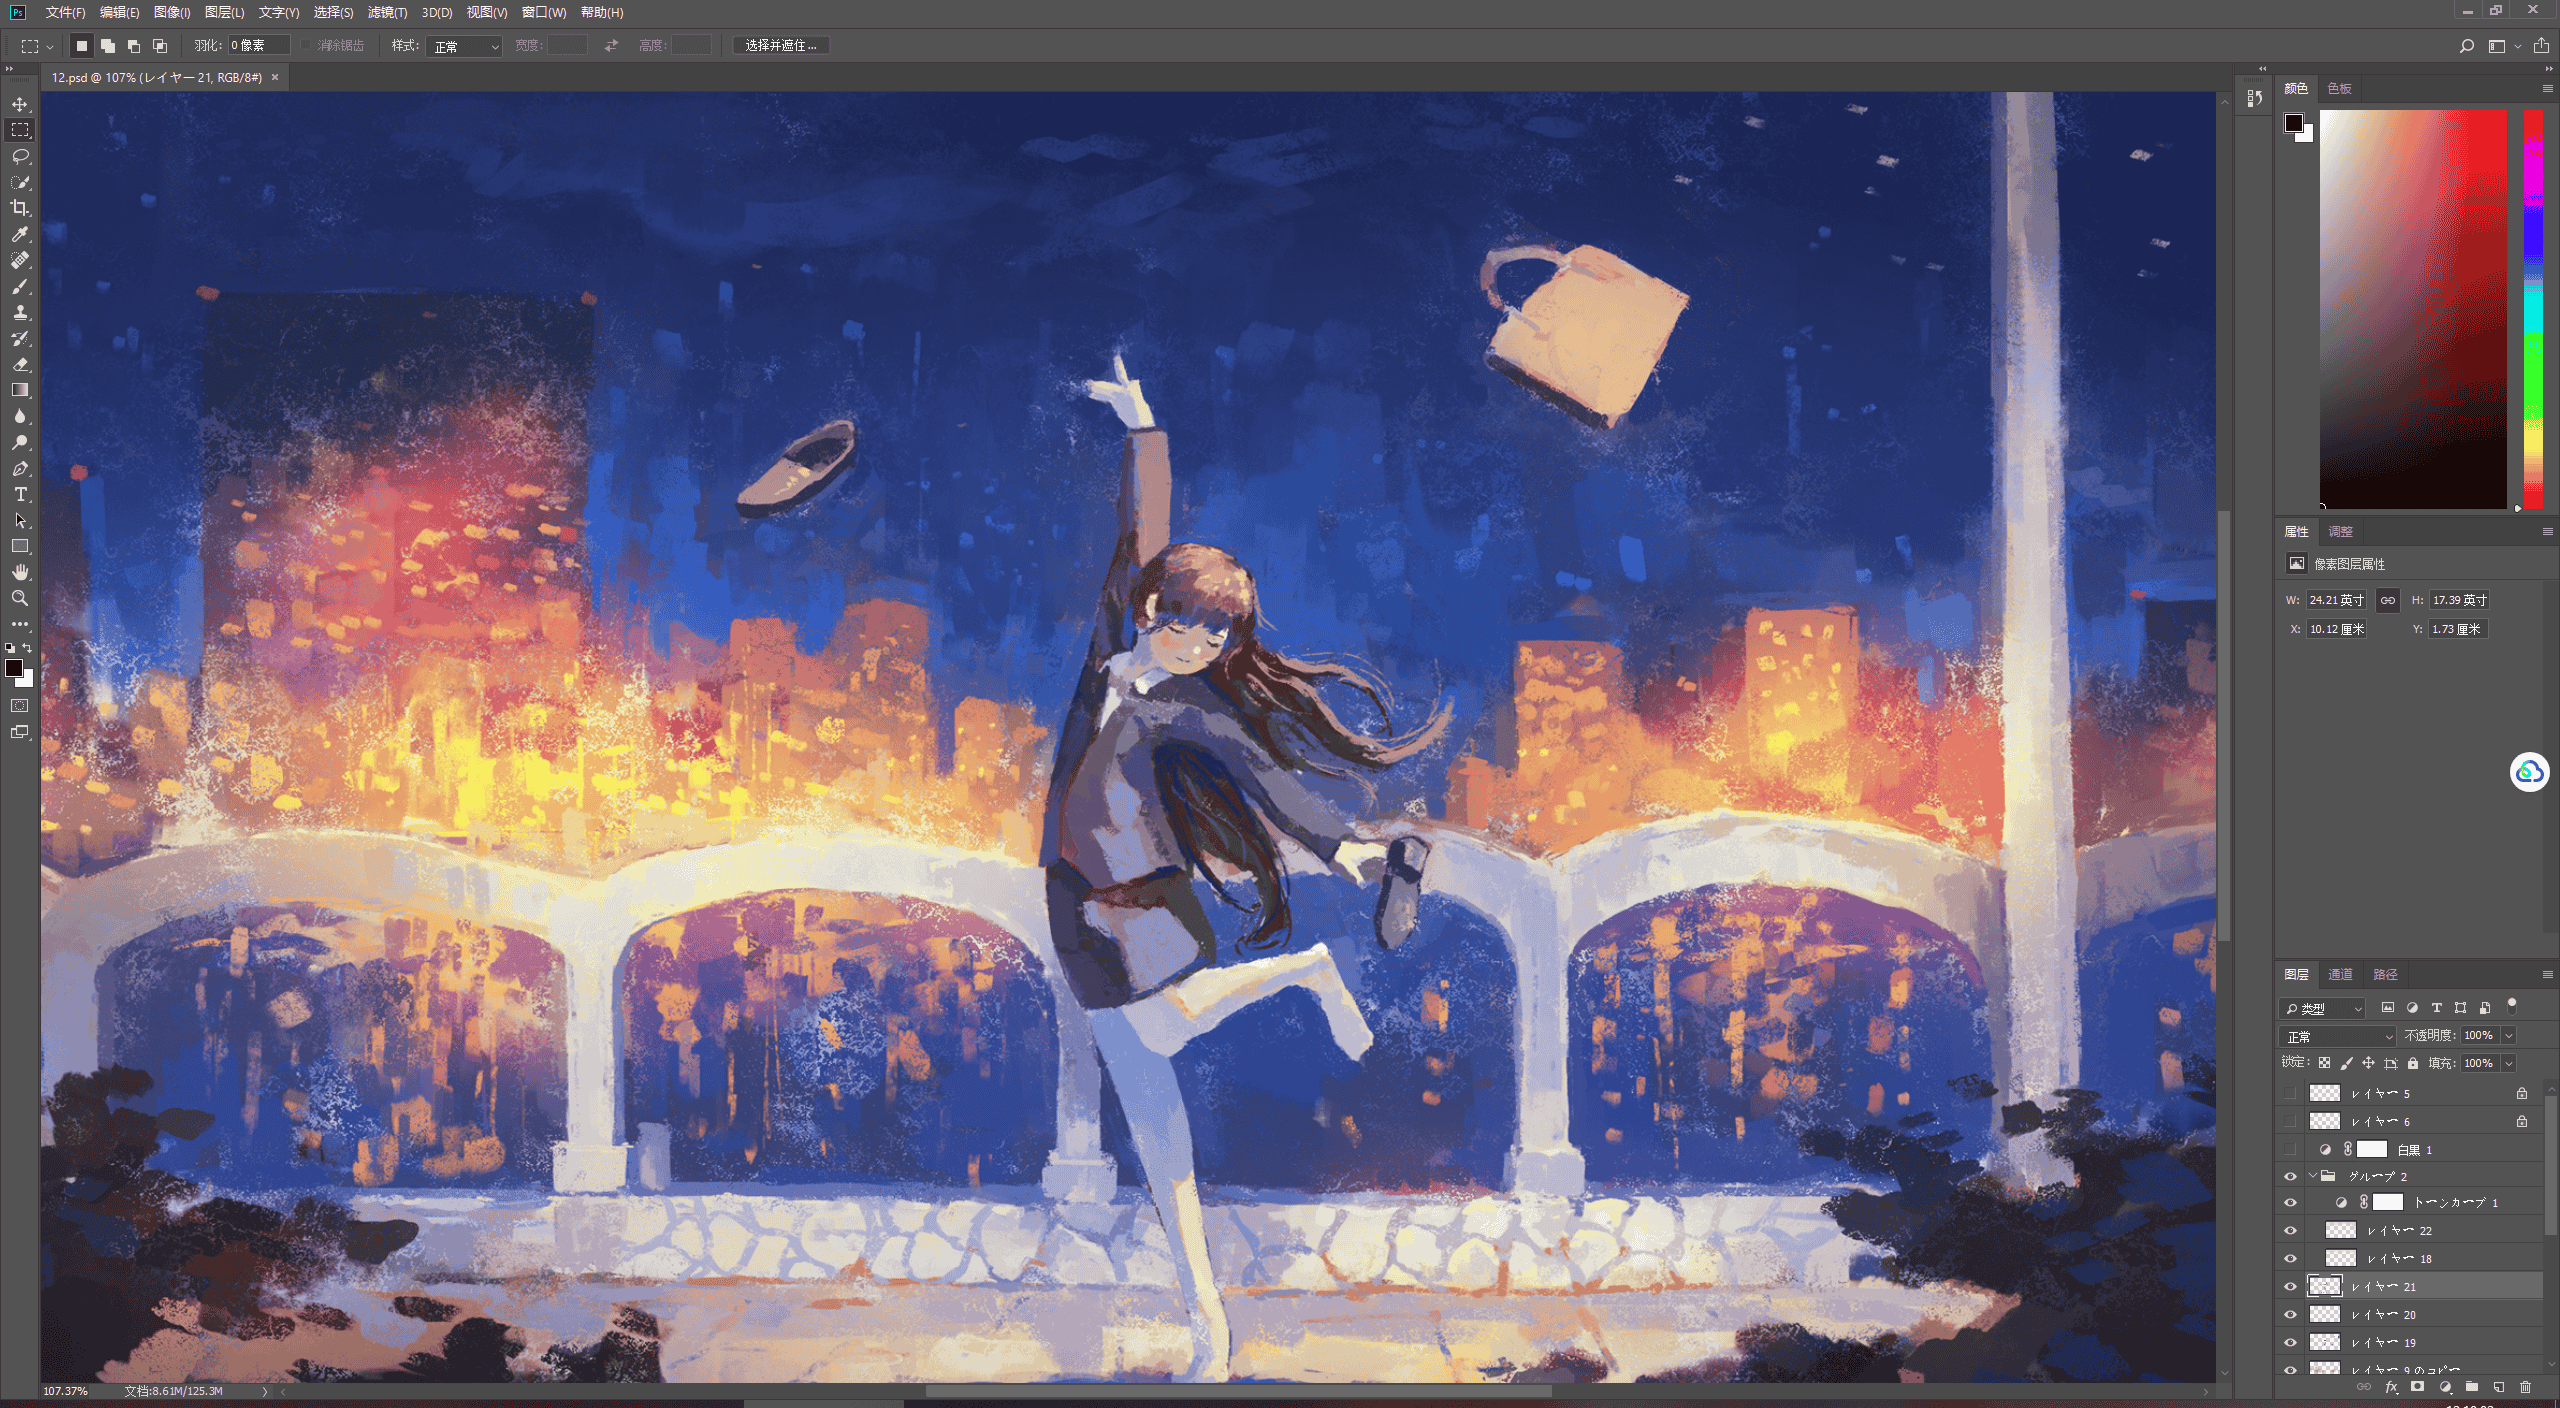
Task: Select the Zoom tool
Action: pos(20,598)
